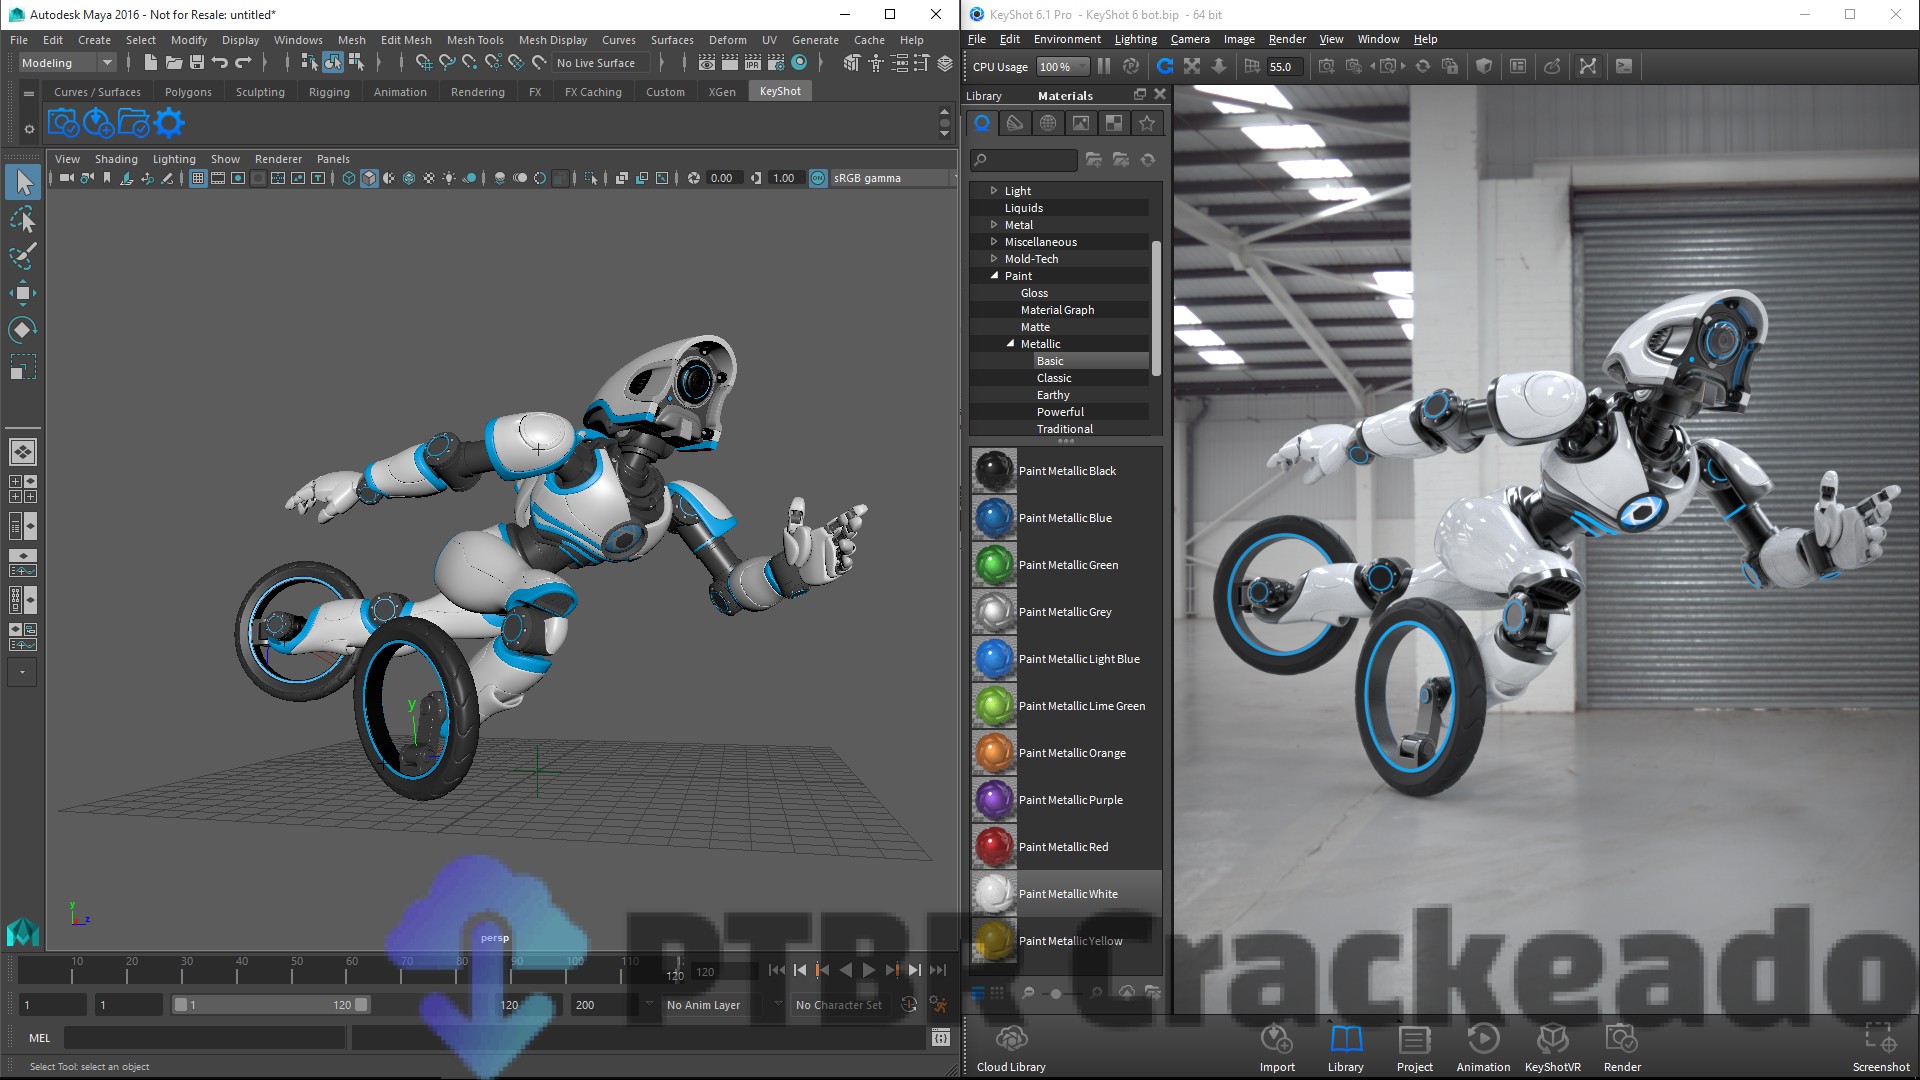Open Deform menu in Maya
This screenshot has width=1920, height=1080.
tap(727, 40)
